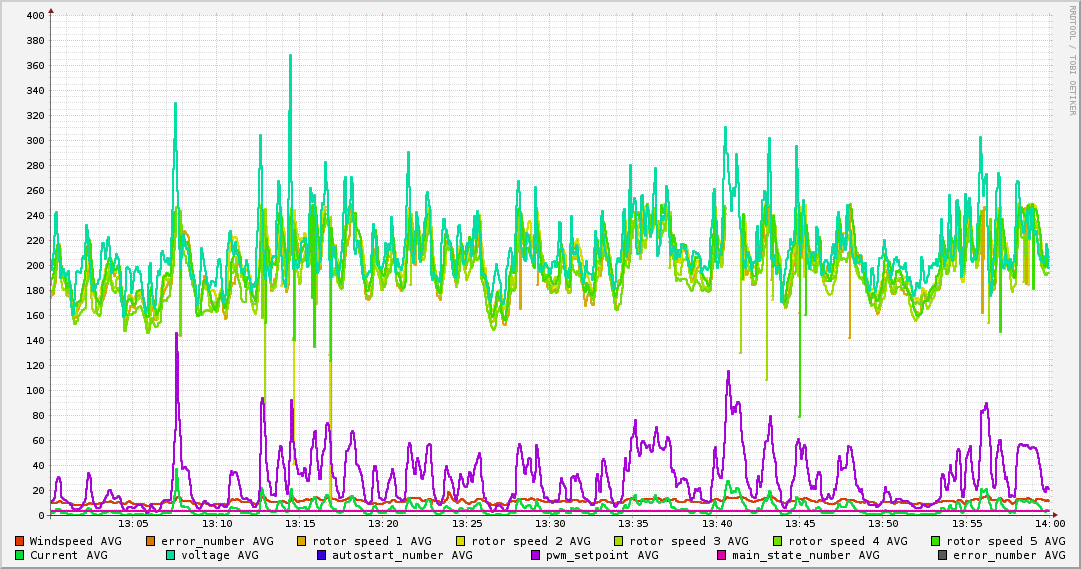Screen dimensions: 1081x569
Task: Select the purple pwm_setpoint AVG swatch
Action: click(536, 555)
